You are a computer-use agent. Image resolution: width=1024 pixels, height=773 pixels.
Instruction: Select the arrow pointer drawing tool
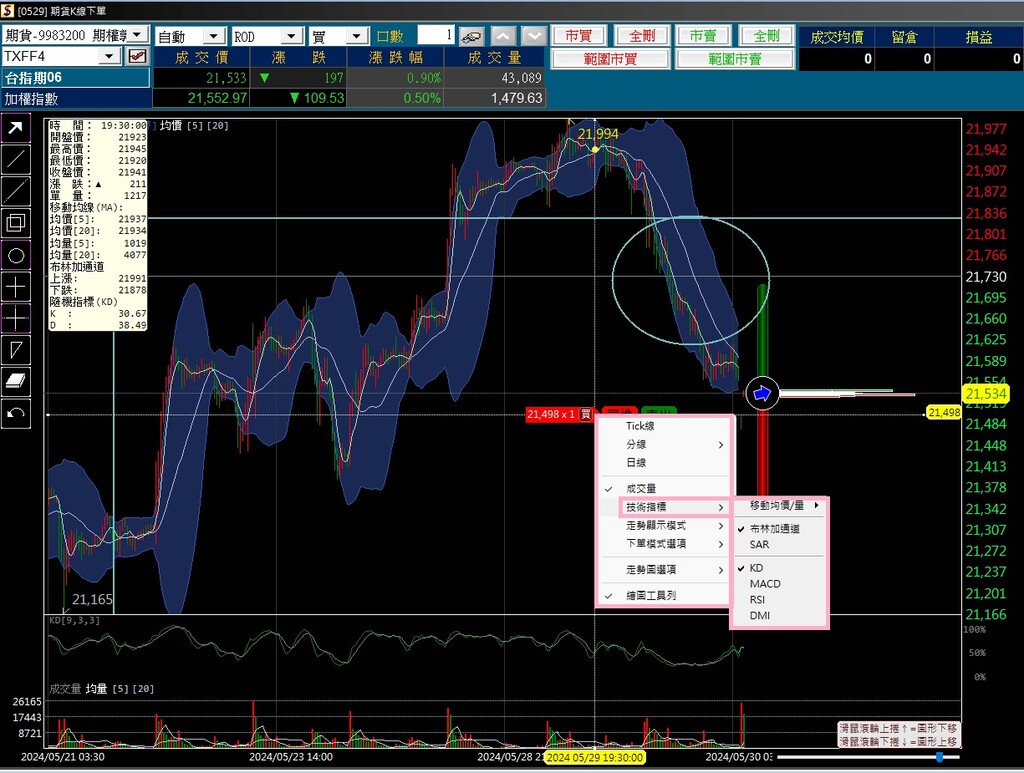click(16, 127)
